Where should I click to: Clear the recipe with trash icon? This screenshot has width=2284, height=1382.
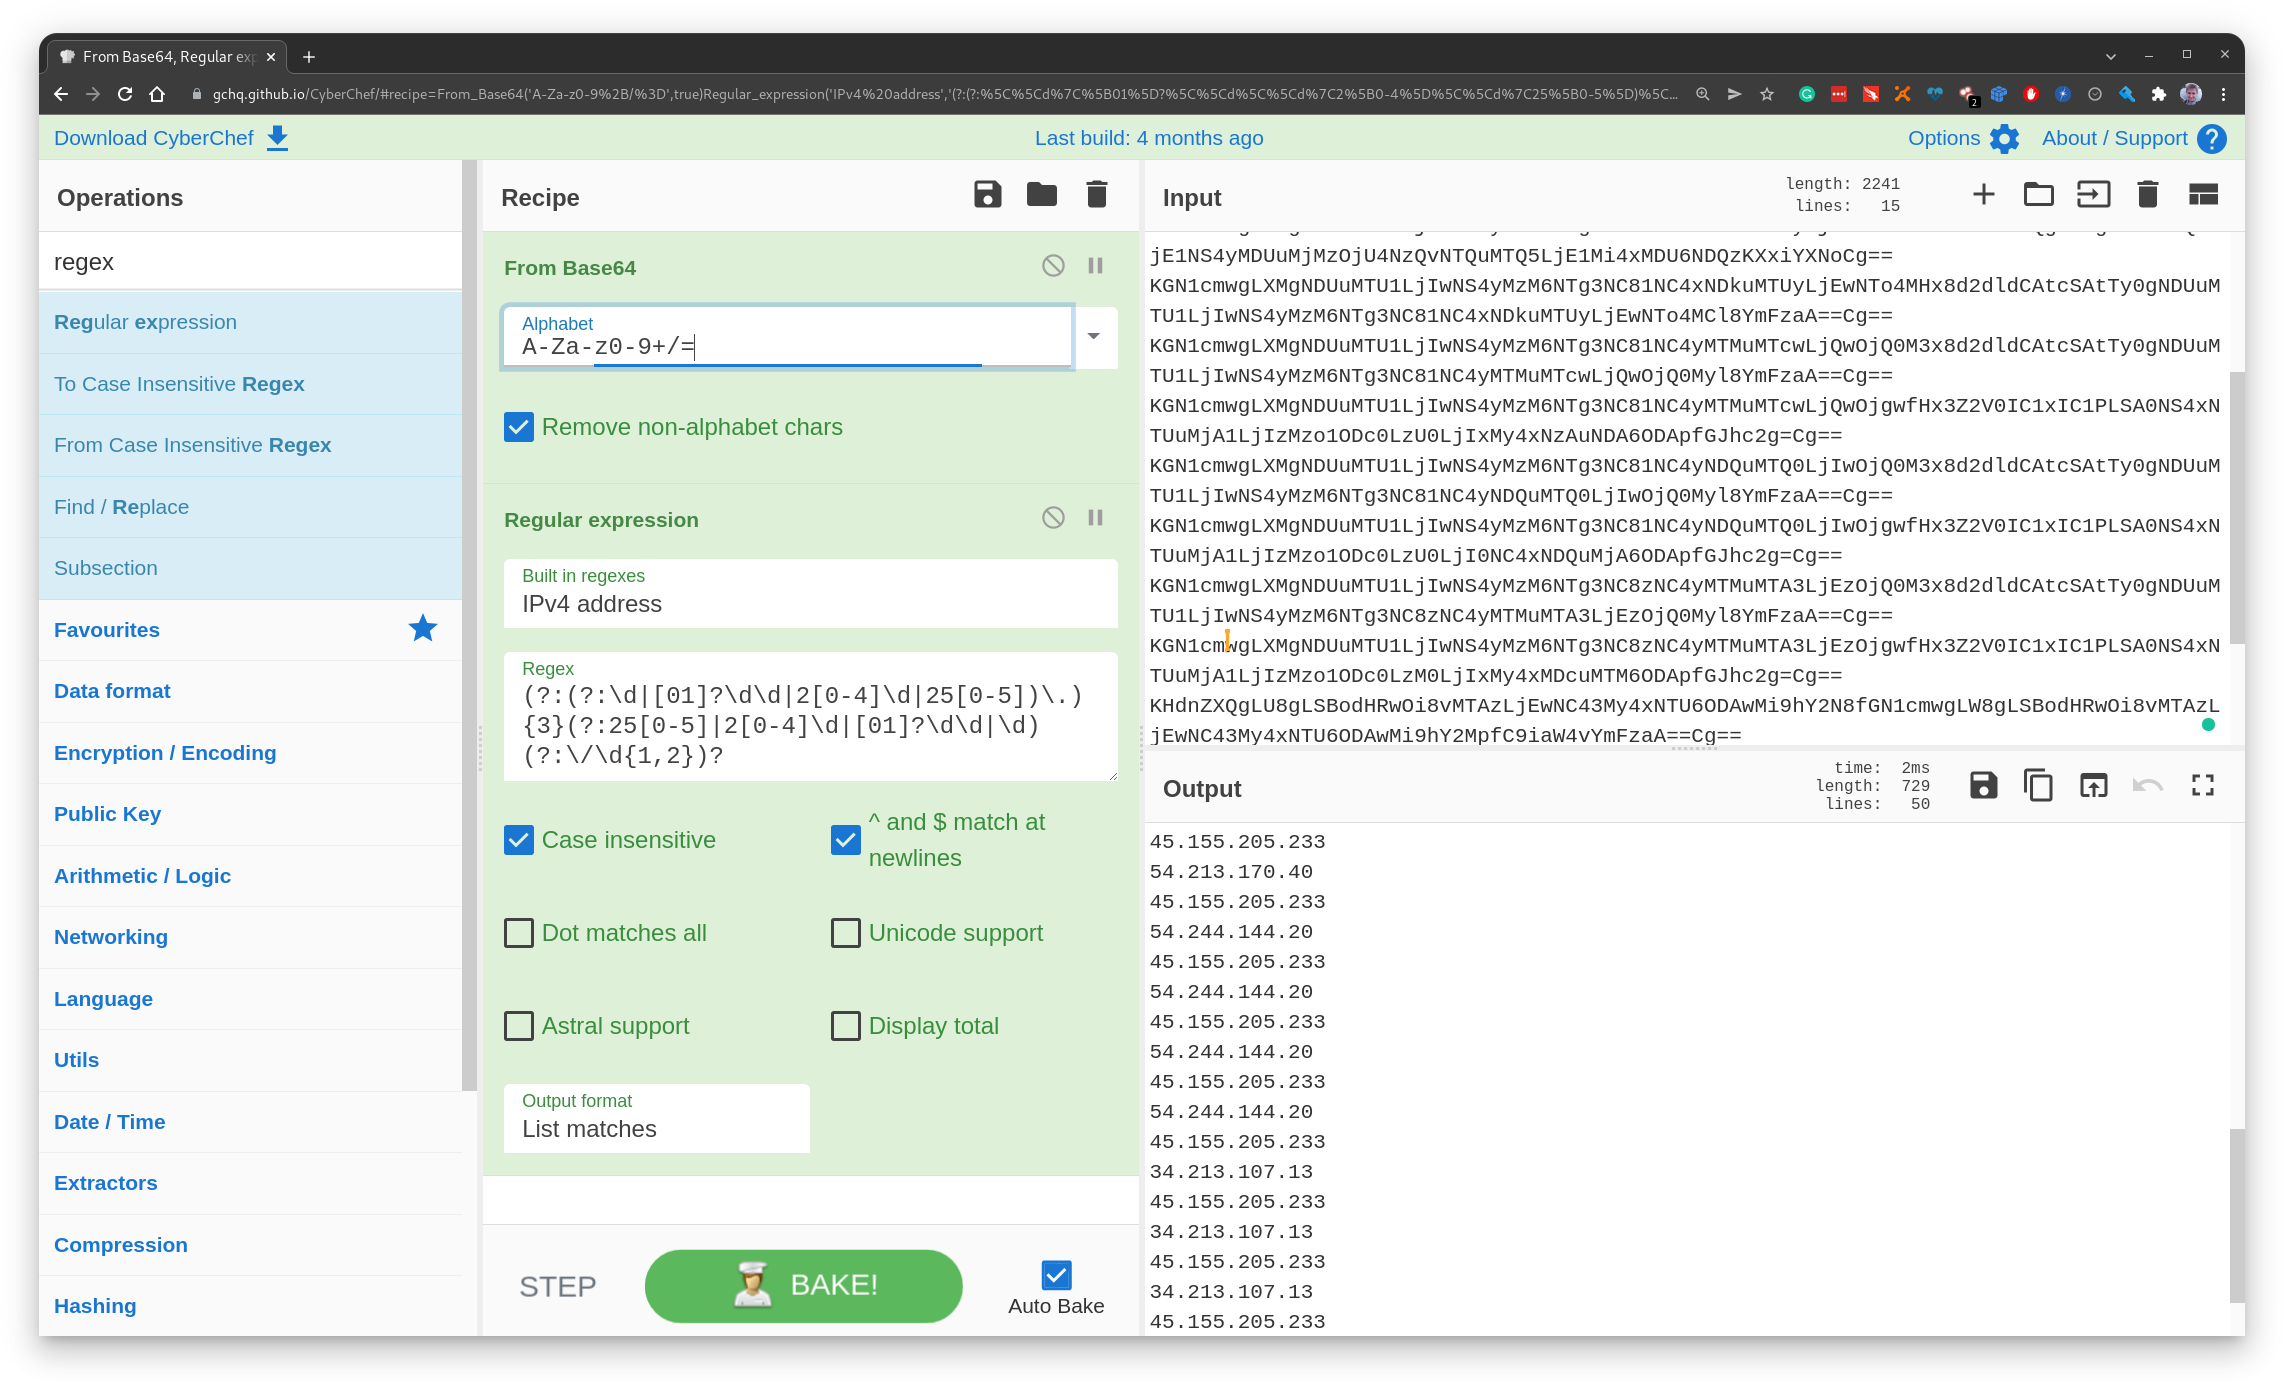1096,195
